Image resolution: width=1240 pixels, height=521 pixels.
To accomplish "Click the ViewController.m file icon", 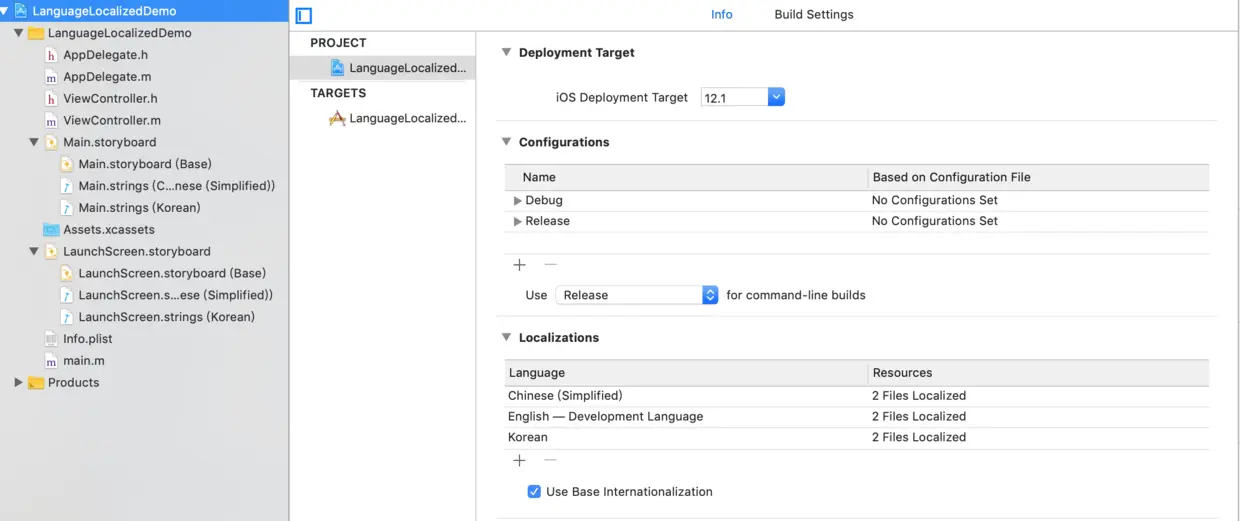I will 52,121.
